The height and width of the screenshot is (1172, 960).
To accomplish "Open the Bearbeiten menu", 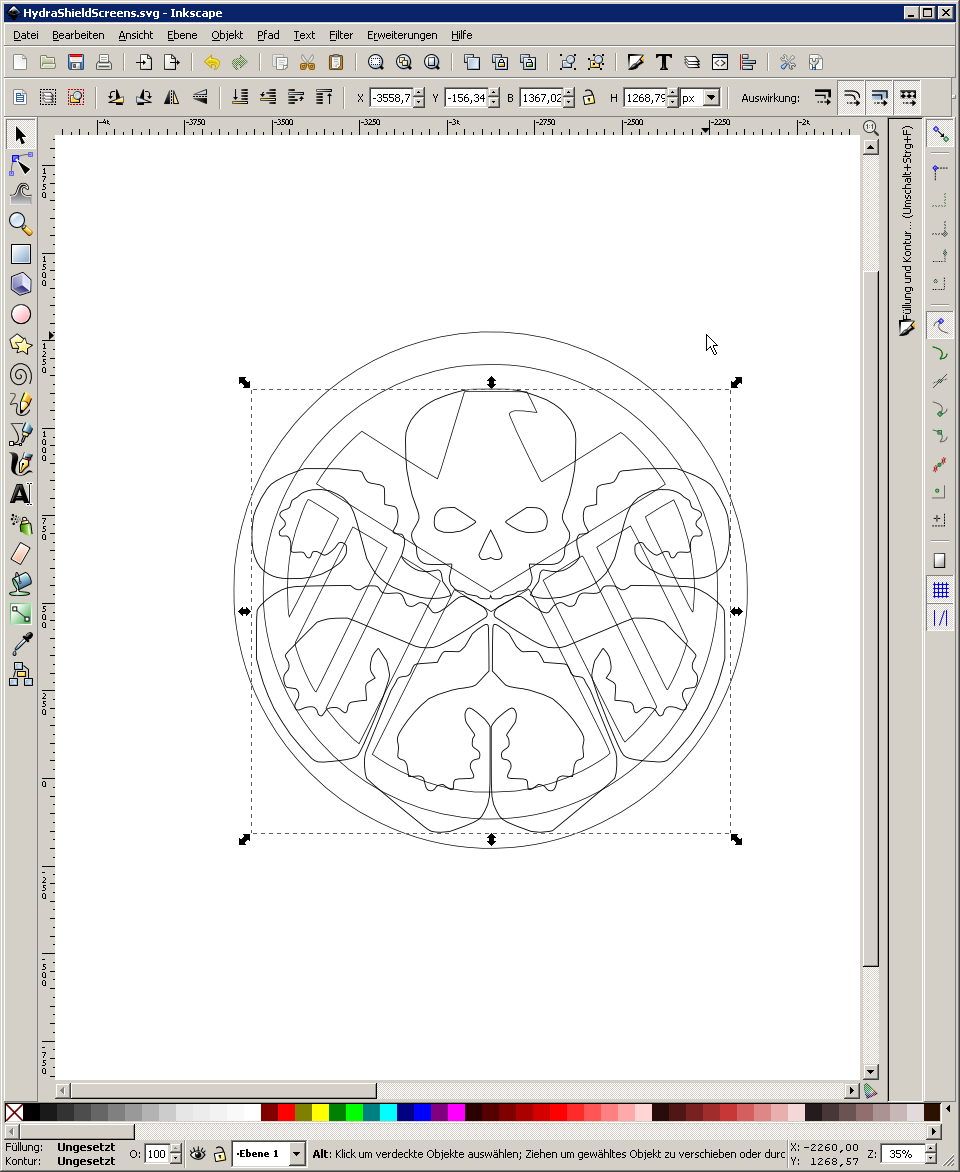I will coord(78,35).
